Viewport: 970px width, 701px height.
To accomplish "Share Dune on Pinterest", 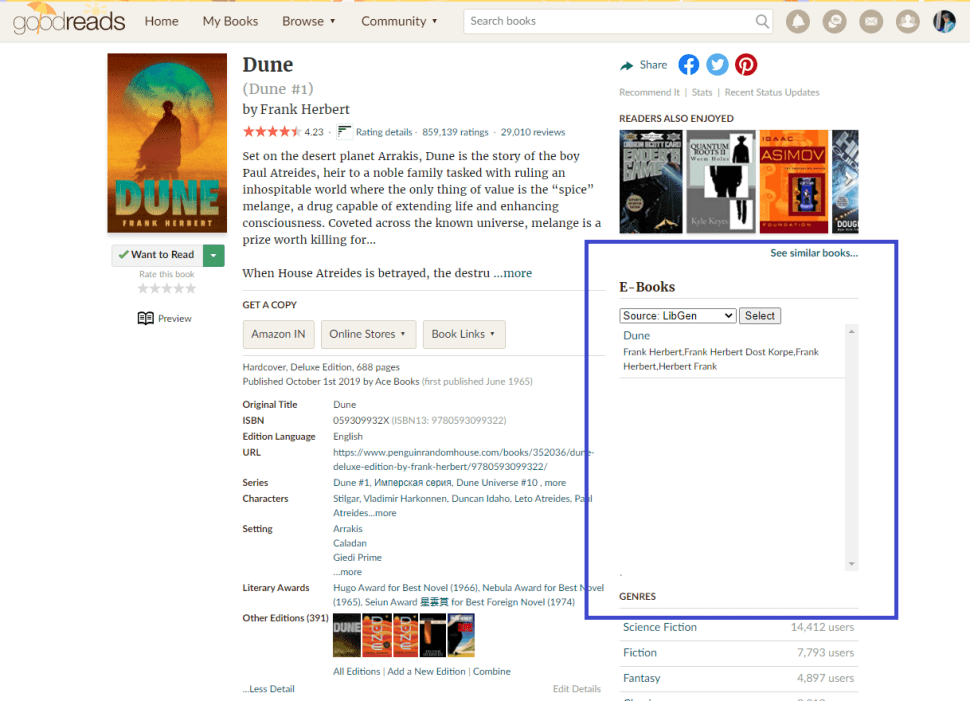I will 746,64.
